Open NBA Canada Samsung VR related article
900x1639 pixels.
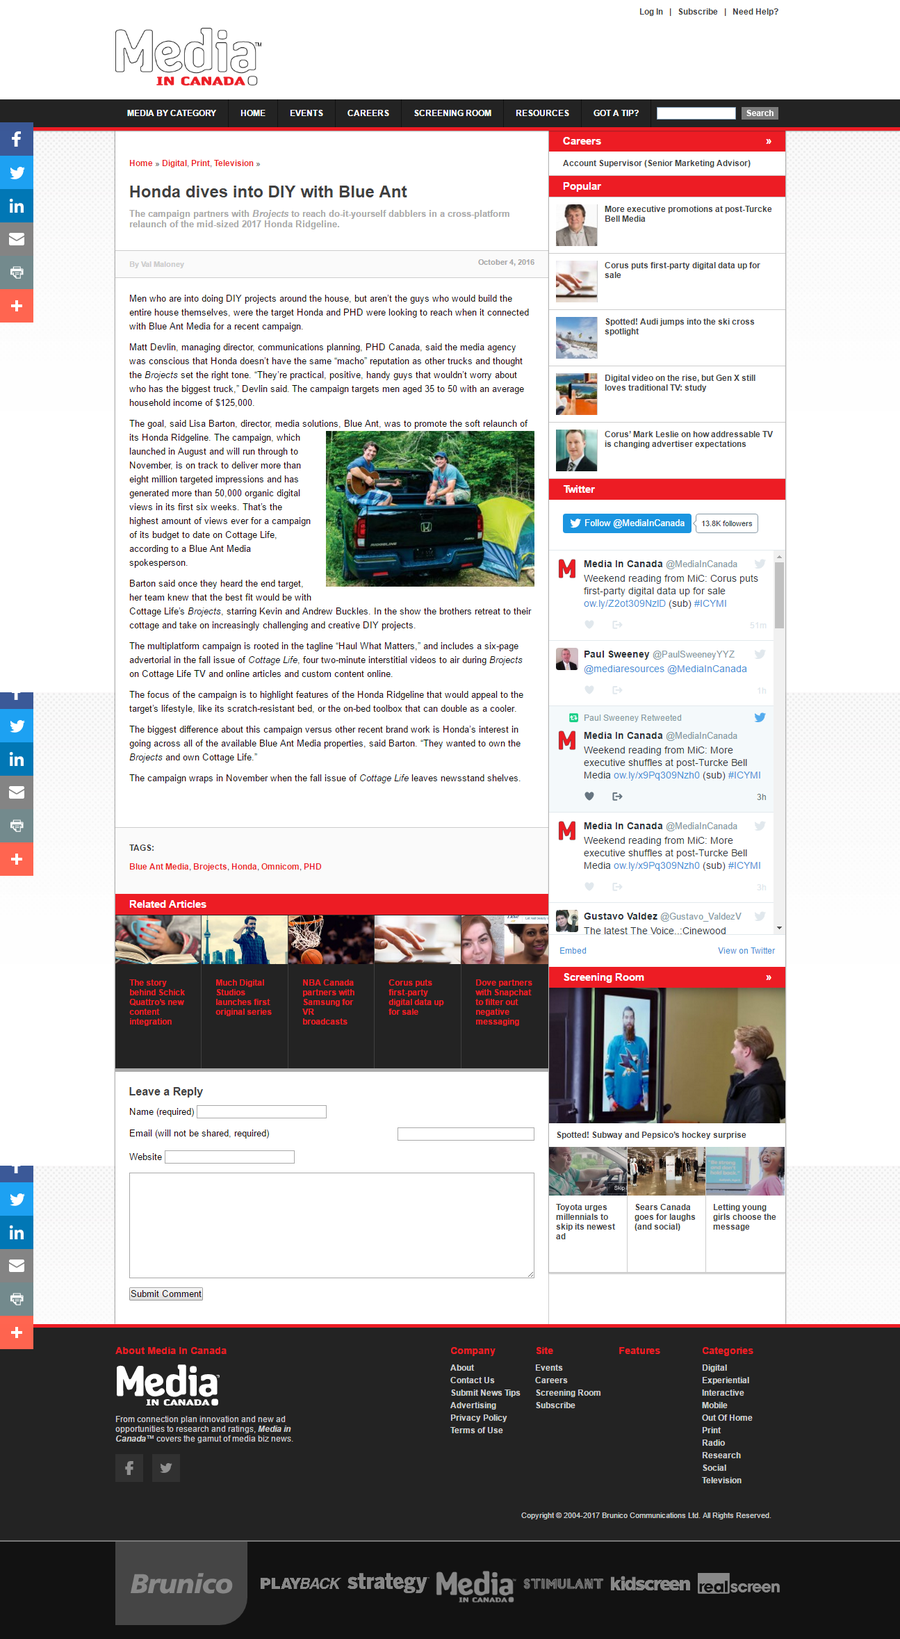328,1002
